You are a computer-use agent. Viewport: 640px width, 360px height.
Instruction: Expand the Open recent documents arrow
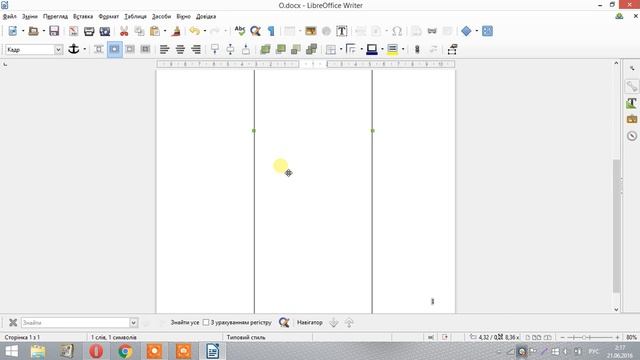pyautogui.click(x=44, y=31)
